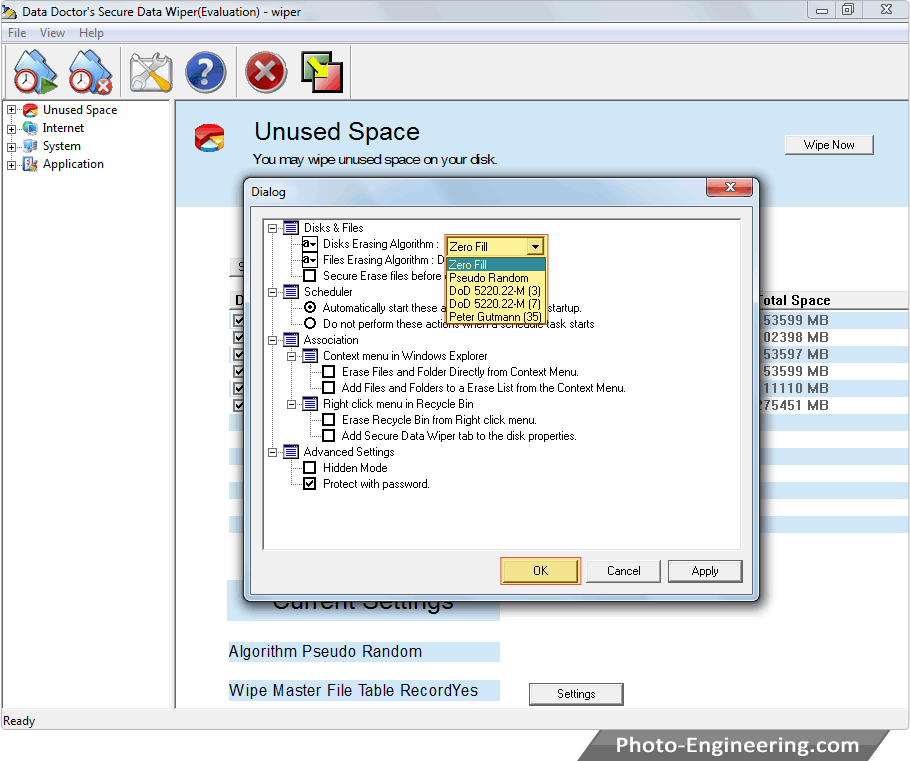
Task: Click Cancel in the dialog
Action: tap(623, 571)
